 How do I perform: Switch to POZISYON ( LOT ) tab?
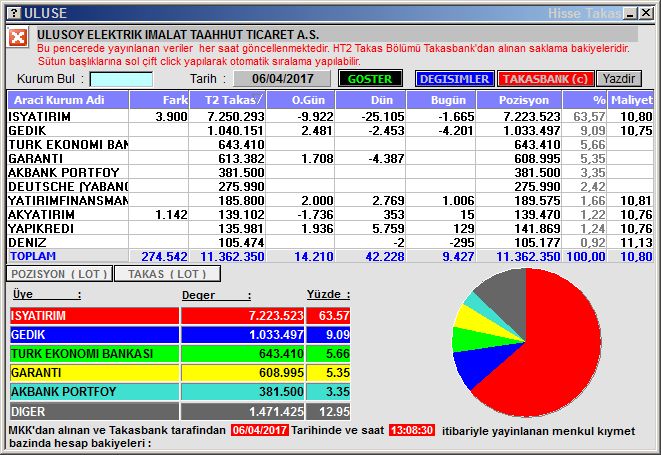point(59,274)
